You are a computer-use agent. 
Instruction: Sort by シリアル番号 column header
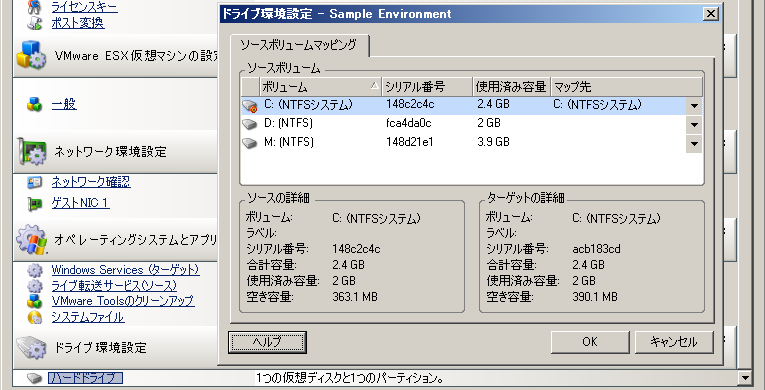(x=427, y=87)
